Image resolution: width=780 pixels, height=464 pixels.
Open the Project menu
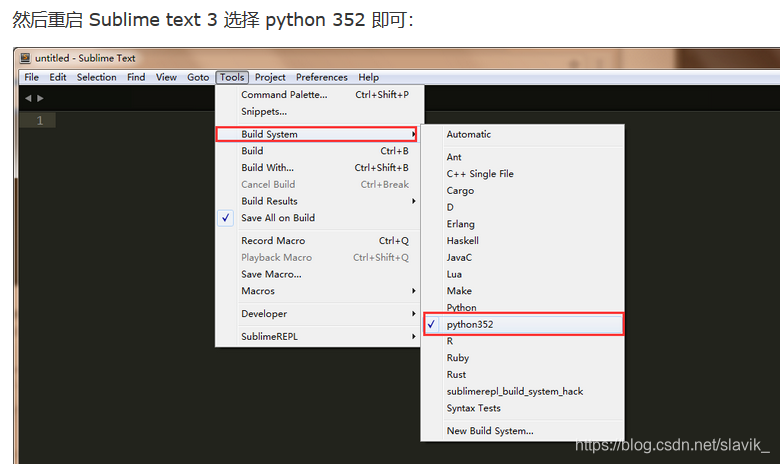pos(270,77)
